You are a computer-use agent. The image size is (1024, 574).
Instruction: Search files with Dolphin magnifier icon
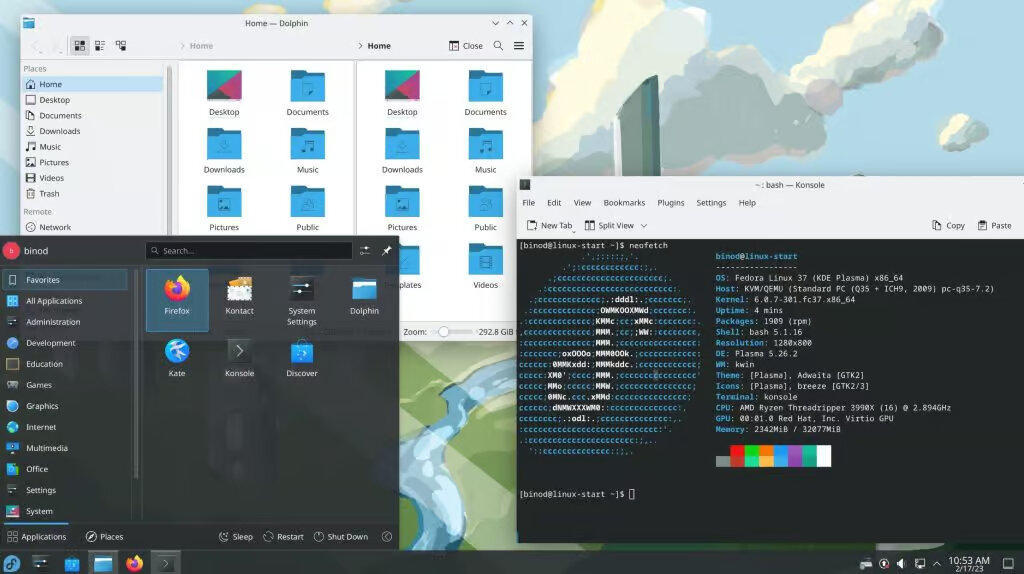pos(498,46)
